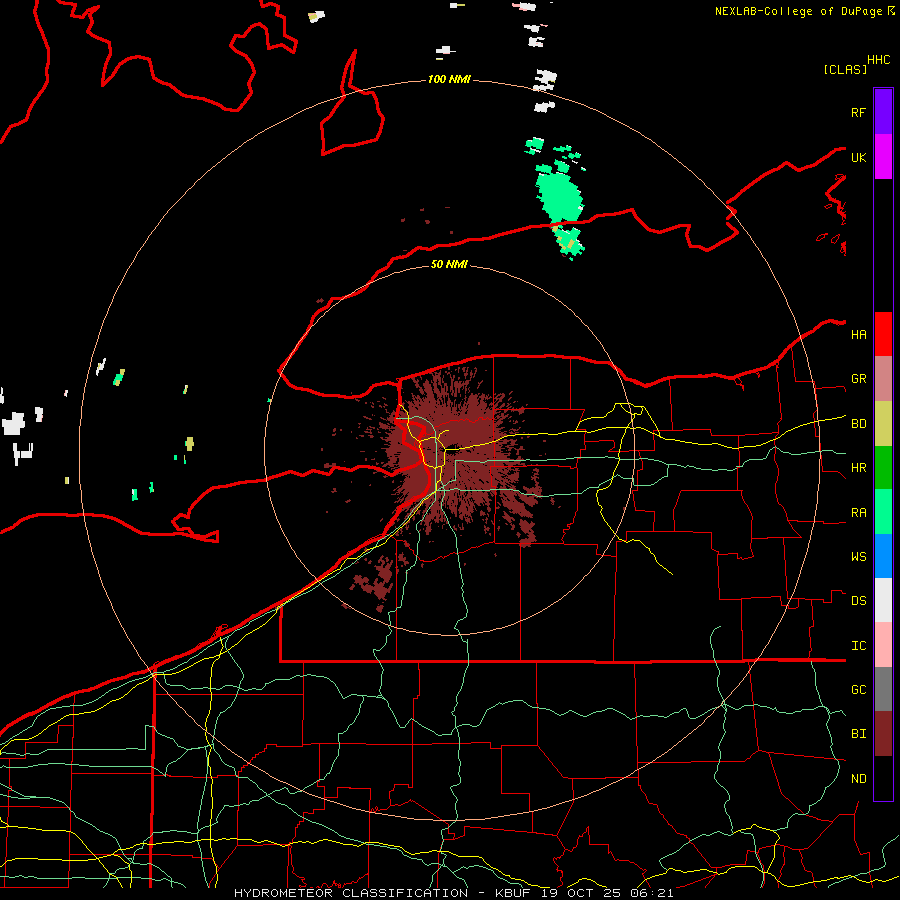The width and height of the screenshot is (900, 900).
Task: Click the RA legend label
Action: (858, 513)
